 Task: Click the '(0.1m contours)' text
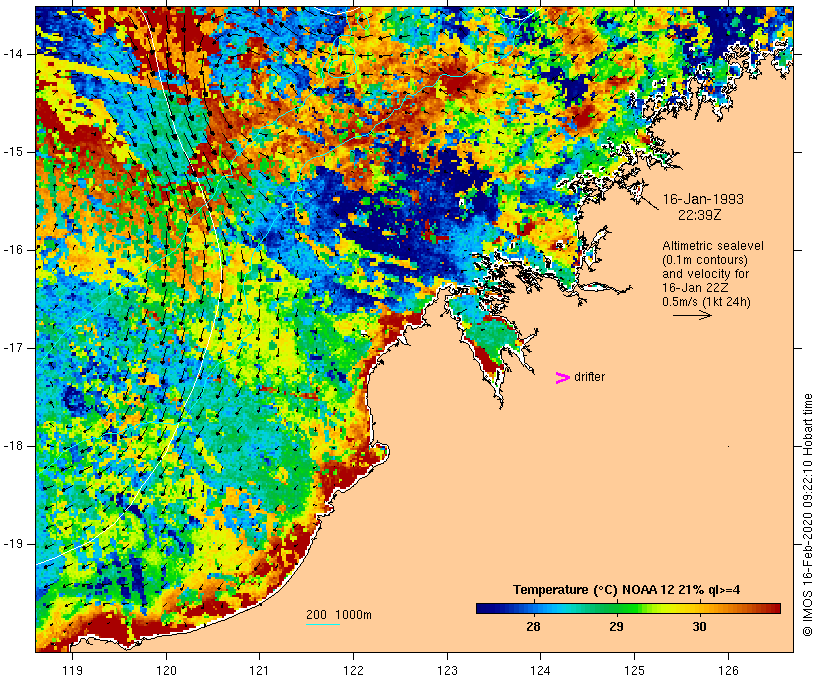pyautogui.click(x=705, y=260)
